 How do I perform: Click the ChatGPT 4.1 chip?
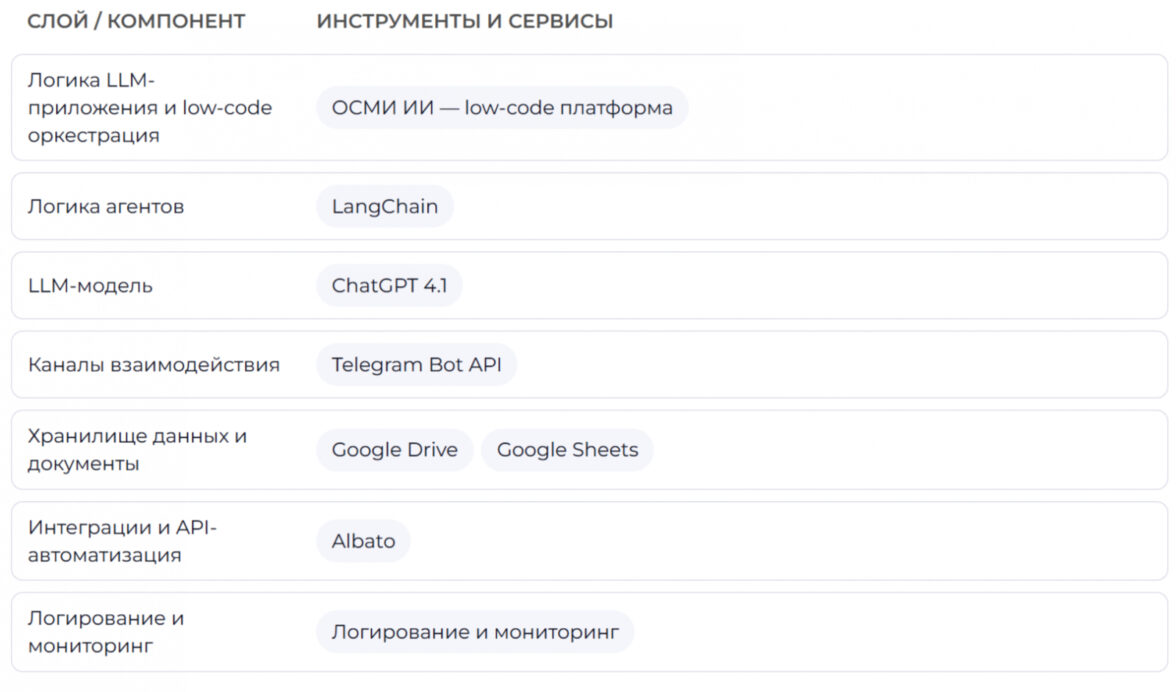(389, 286)
